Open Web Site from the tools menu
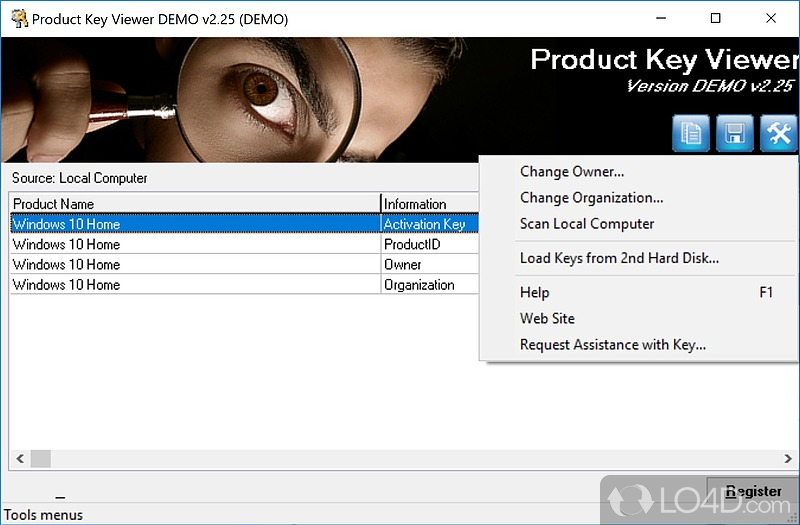The image size is (800, 525). 547,318
